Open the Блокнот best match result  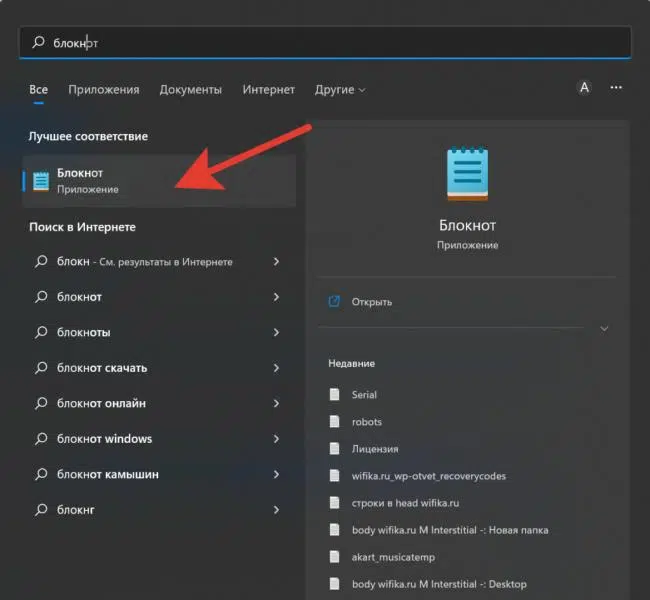point(80,180)
